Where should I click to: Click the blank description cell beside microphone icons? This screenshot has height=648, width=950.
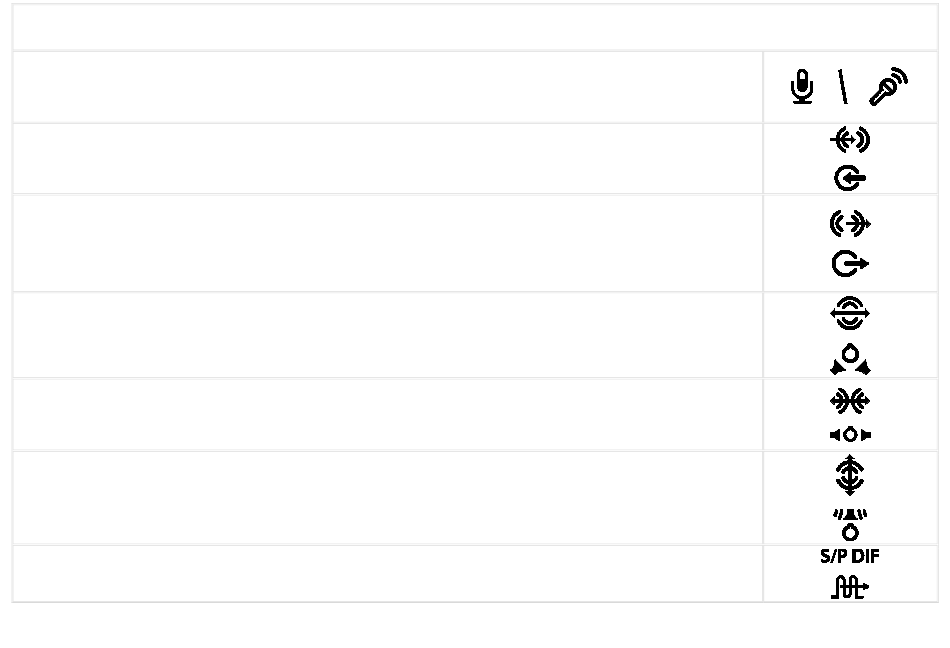click(388, 87)
